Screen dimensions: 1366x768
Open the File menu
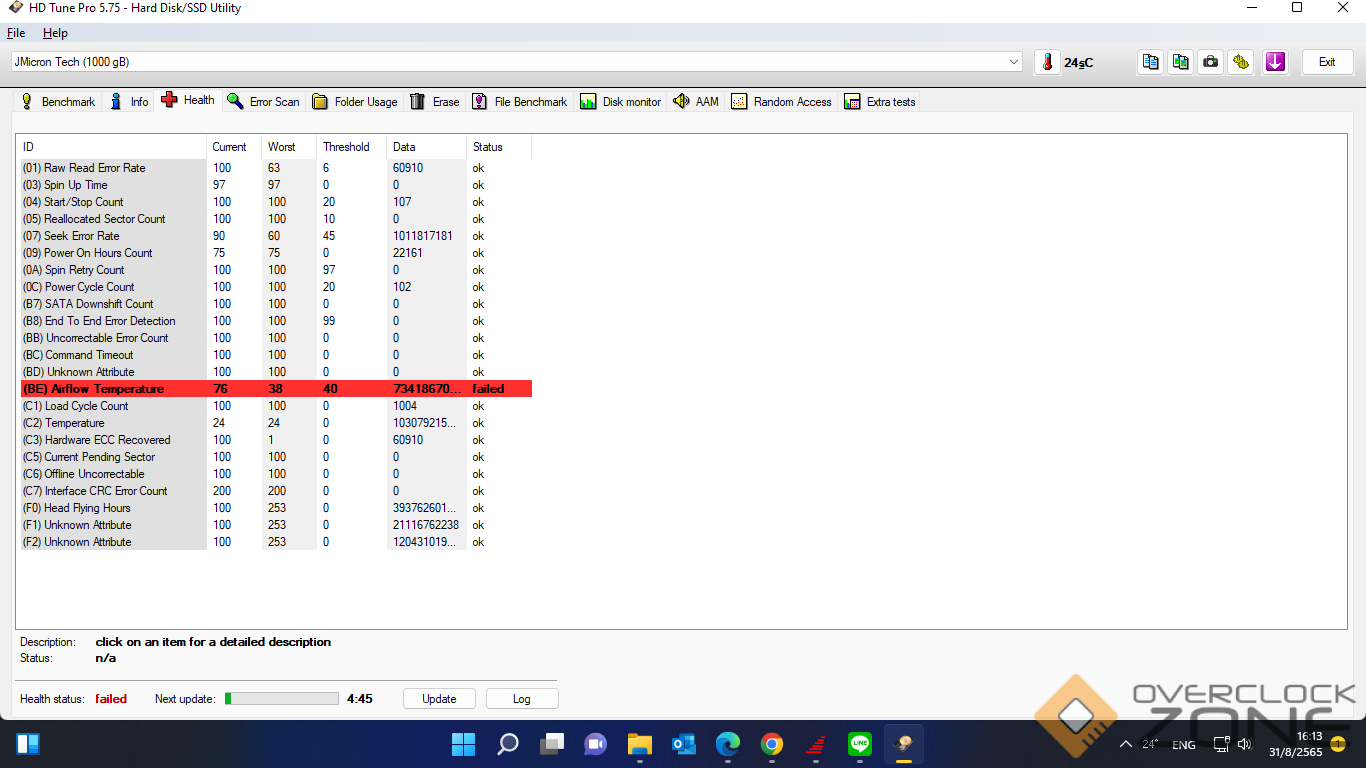click(x=16, y=33)
